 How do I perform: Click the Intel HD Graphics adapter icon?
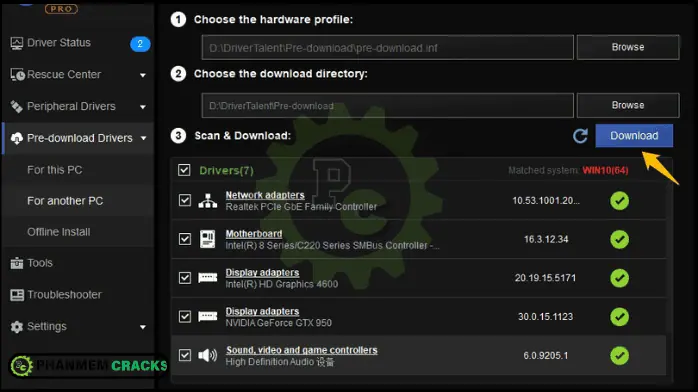(x=207, y=278)
